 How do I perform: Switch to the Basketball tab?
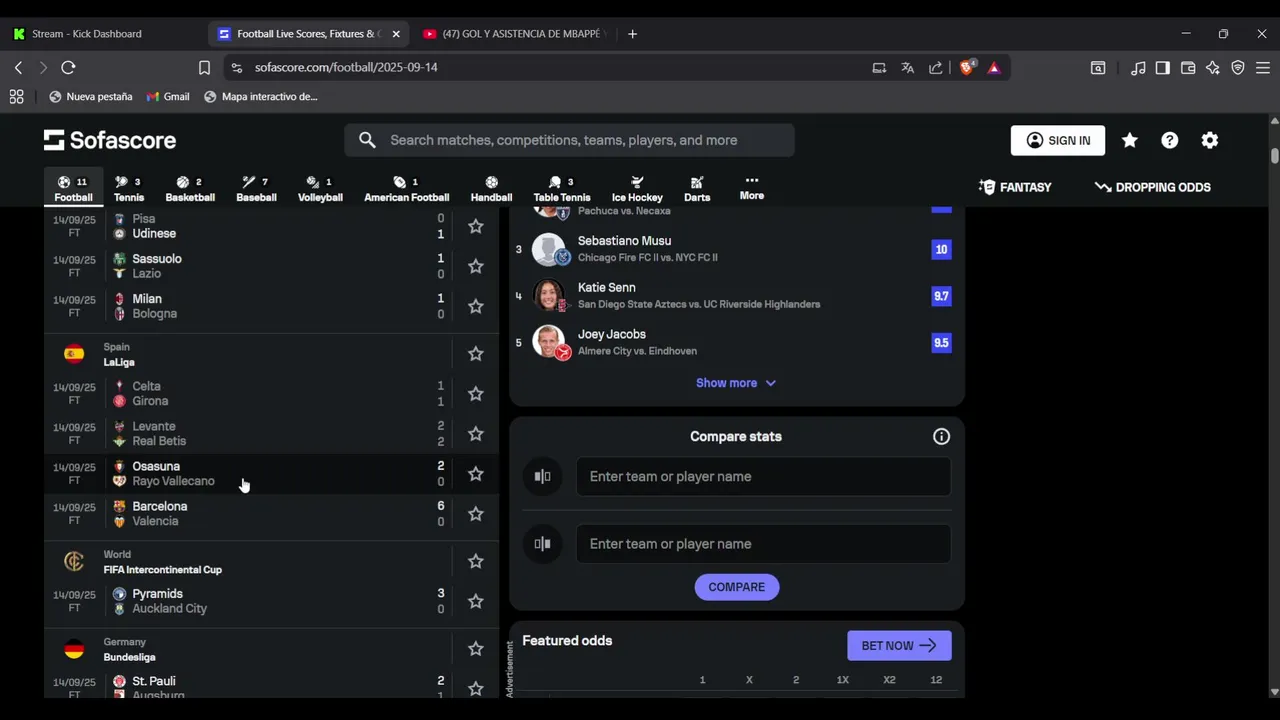(x=190, y=189)
